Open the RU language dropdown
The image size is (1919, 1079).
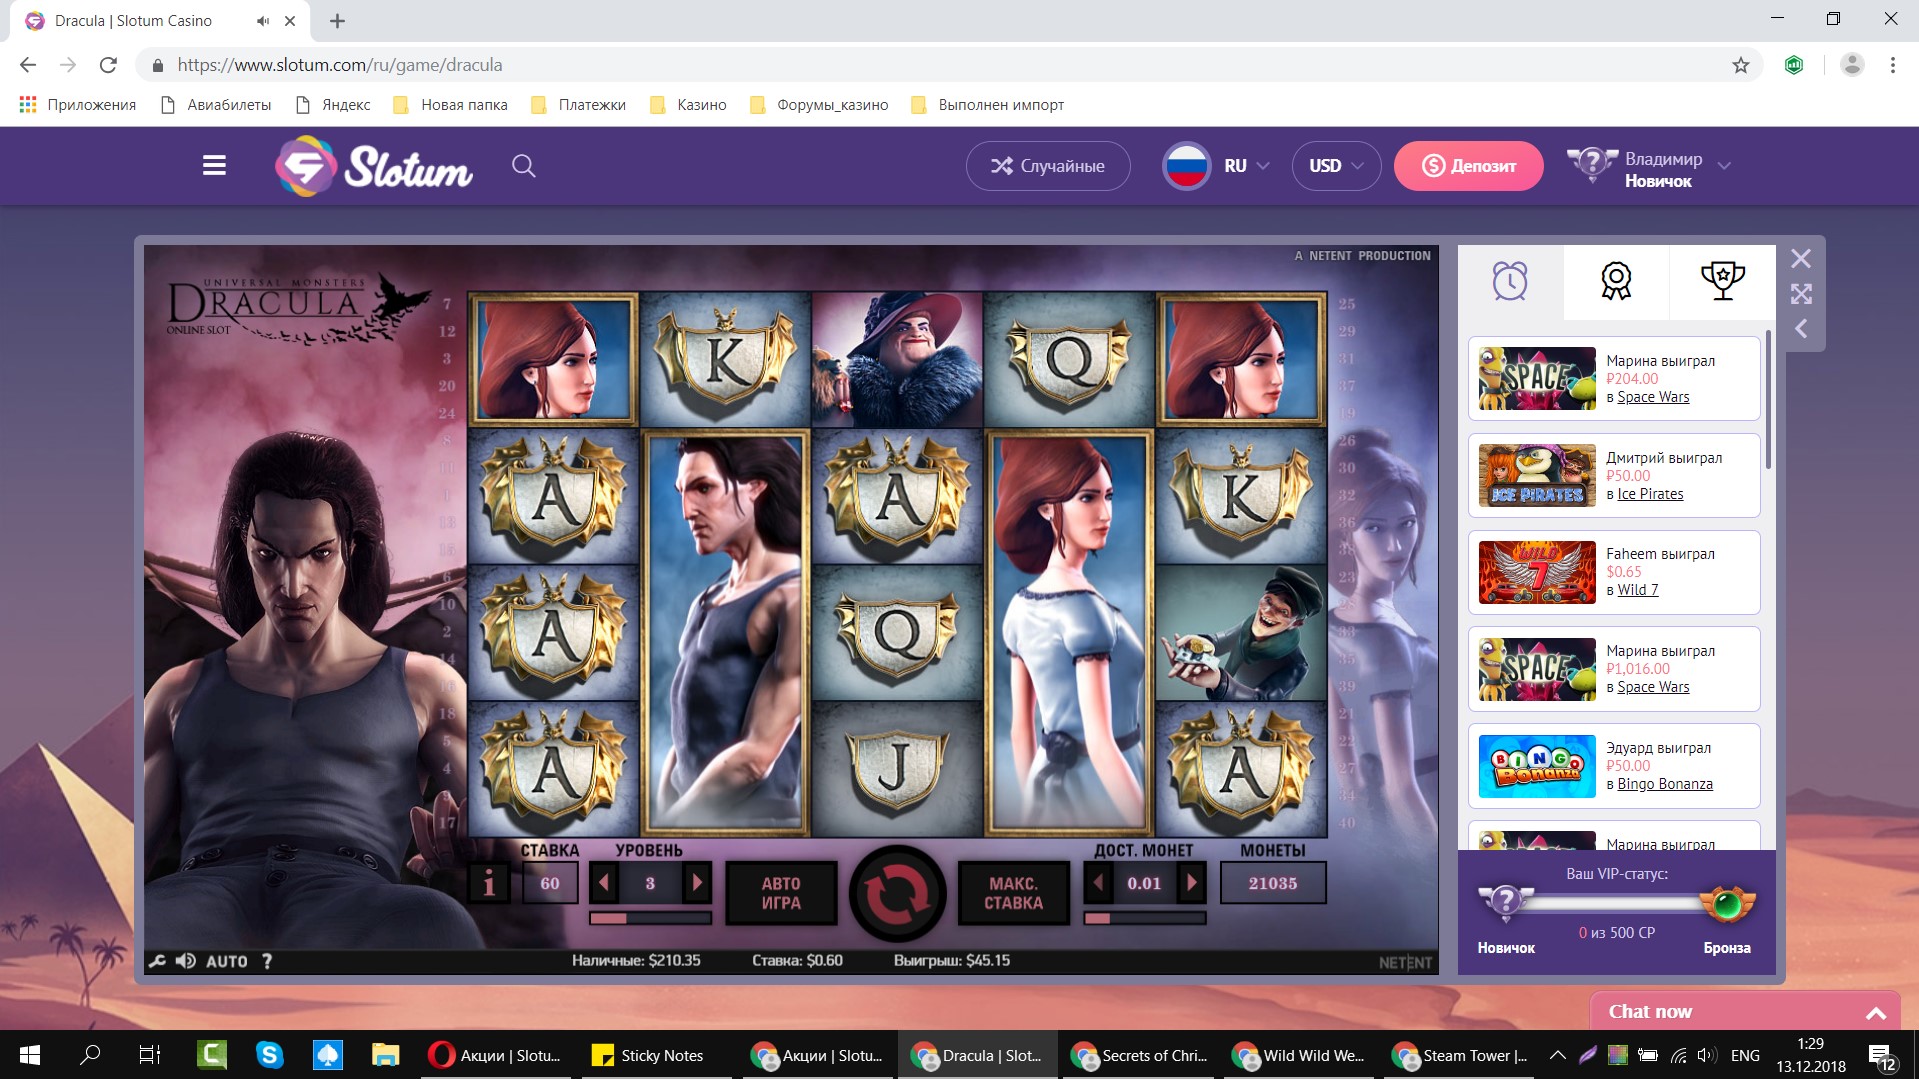coord(1216,166)
